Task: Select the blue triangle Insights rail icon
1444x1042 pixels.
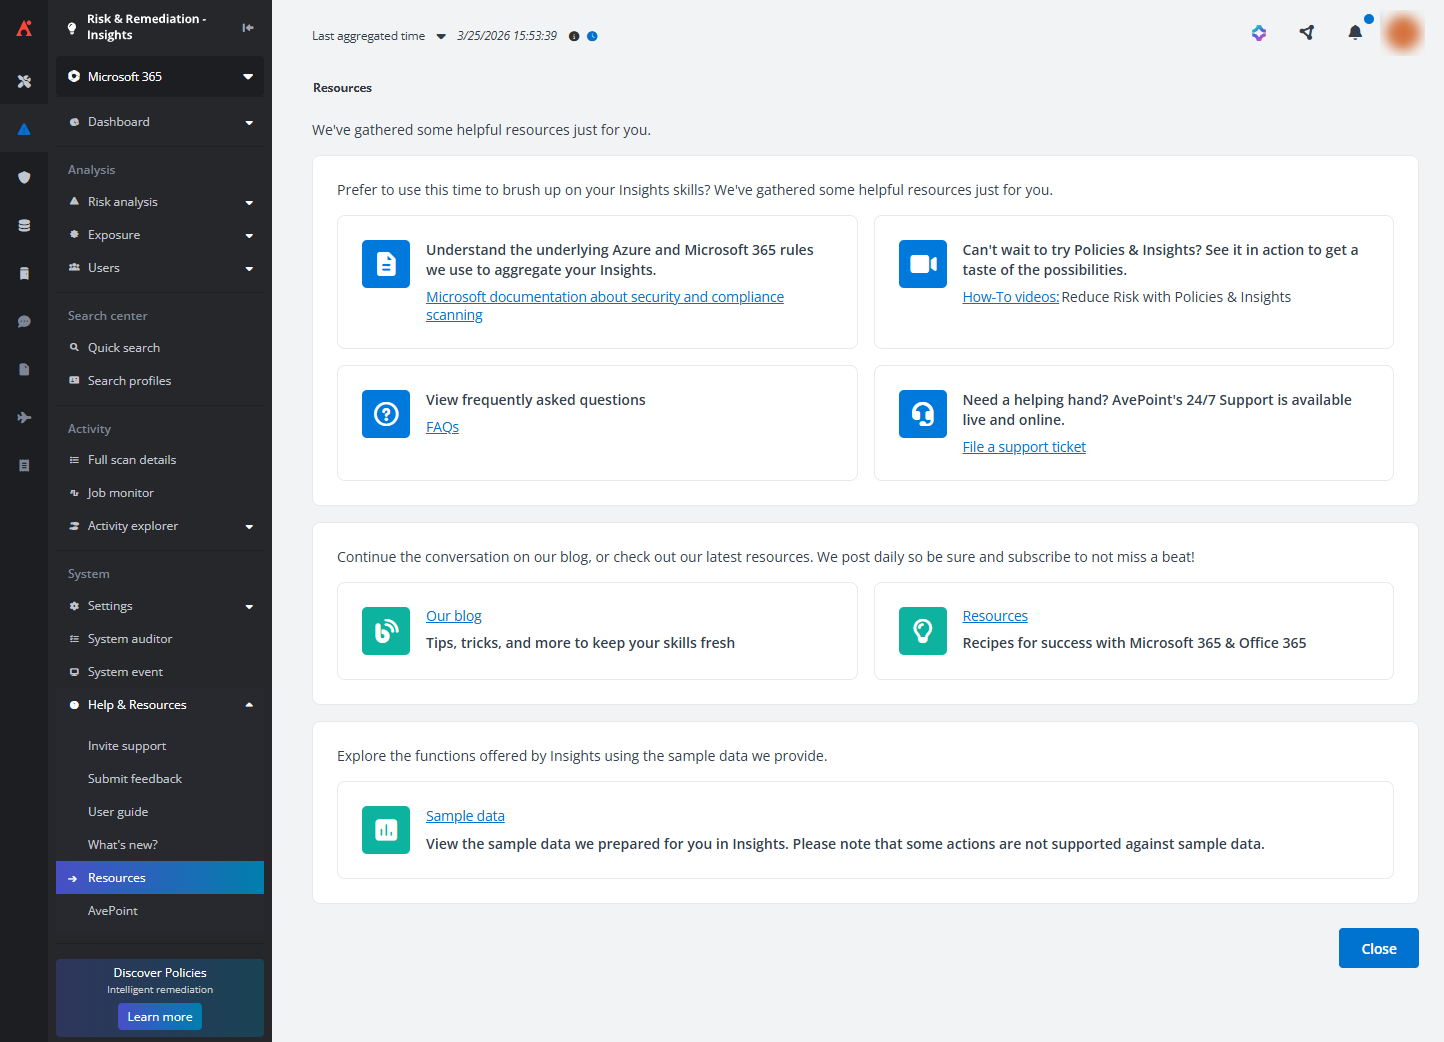Action: pos(24,129)
